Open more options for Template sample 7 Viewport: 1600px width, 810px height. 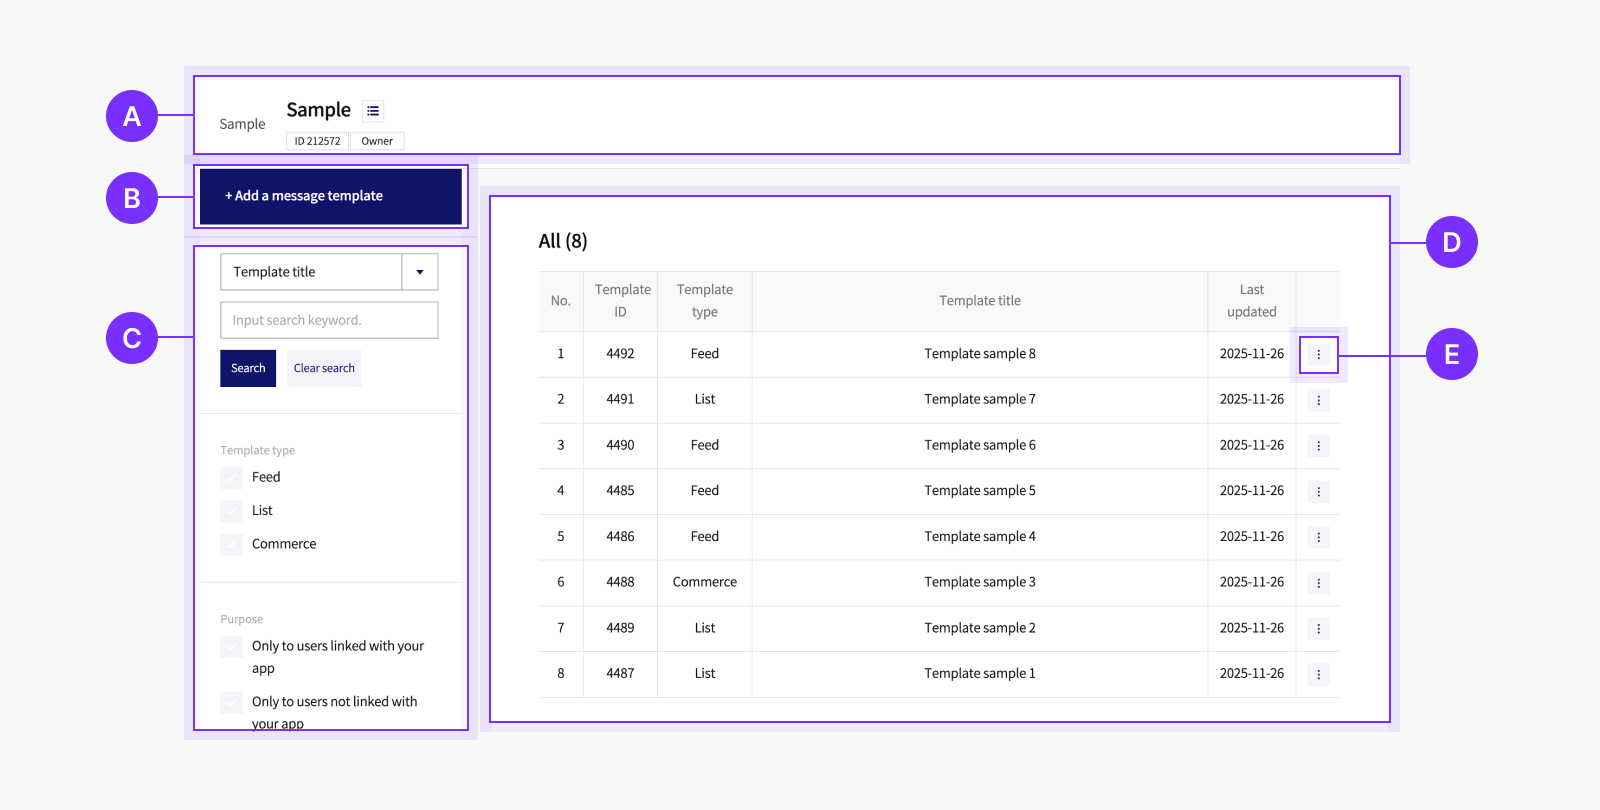1318,400
